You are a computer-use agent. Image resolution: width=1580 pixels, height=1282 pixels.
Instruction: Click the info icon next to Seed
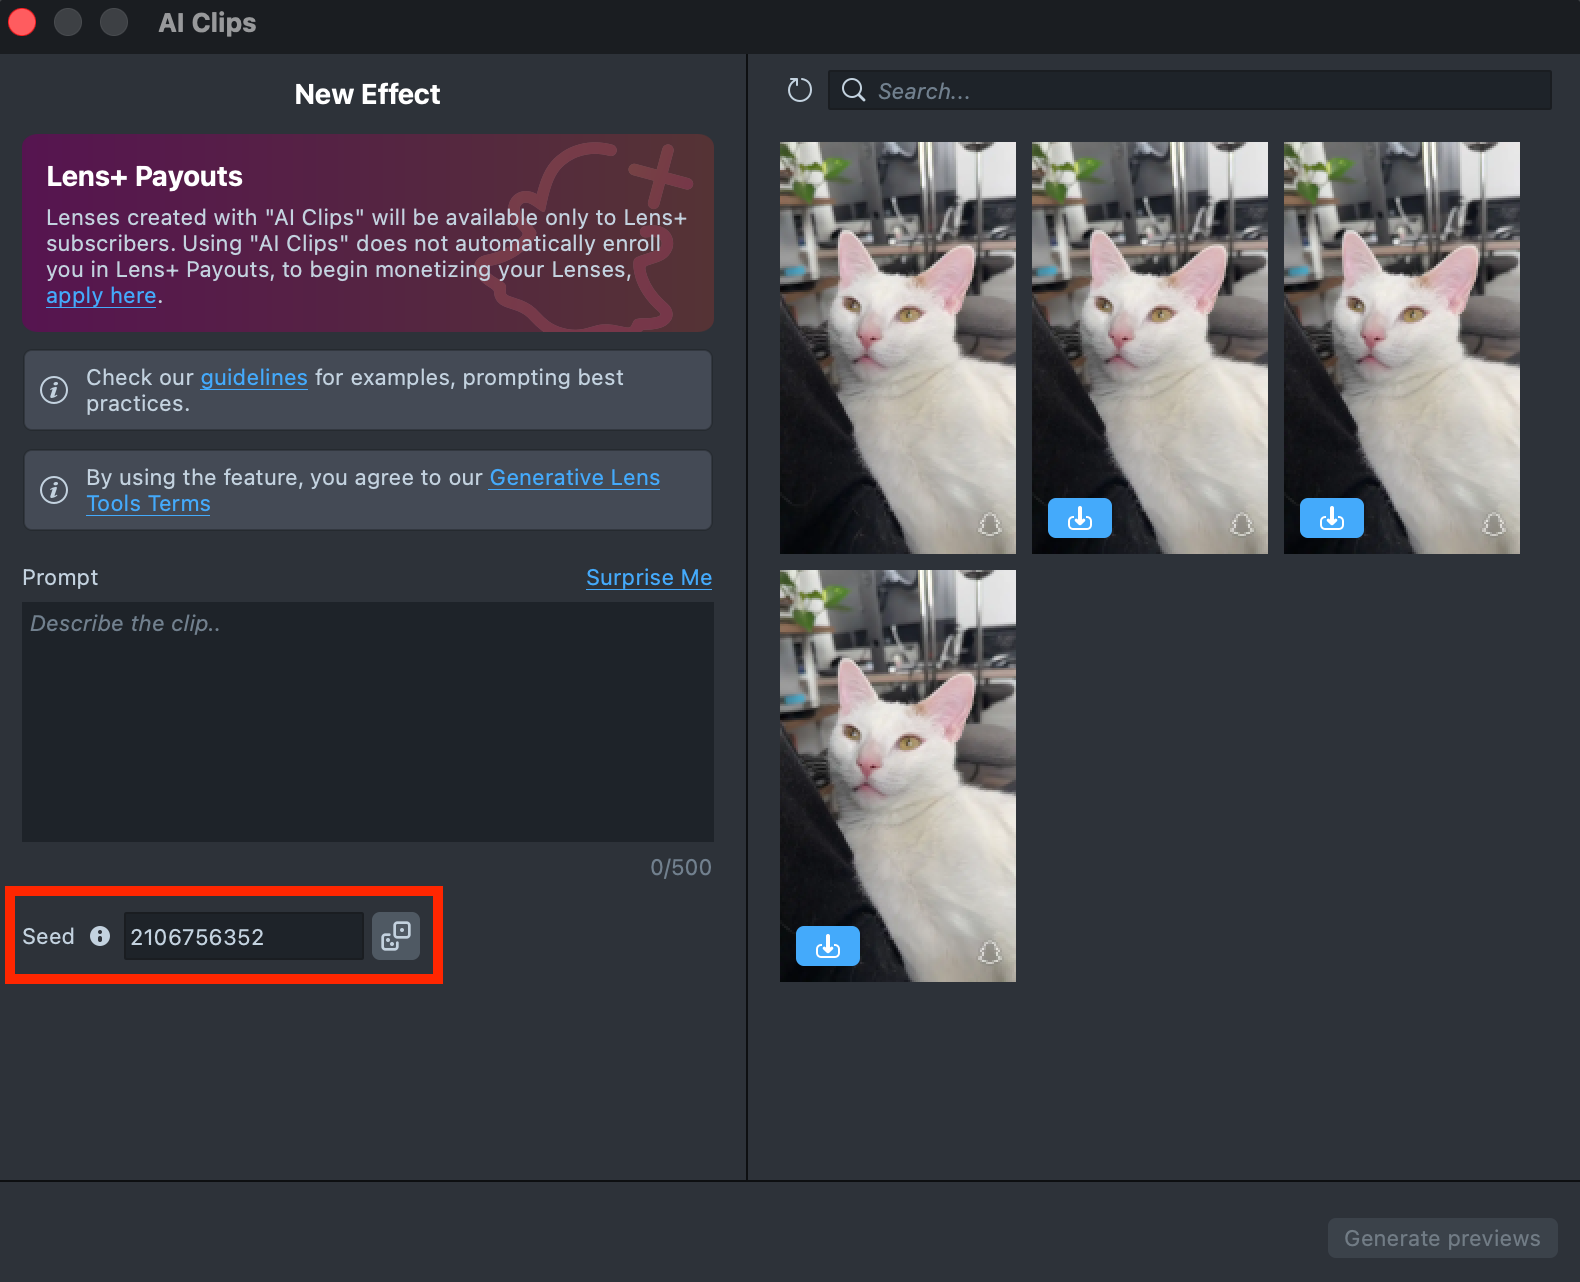100,936
